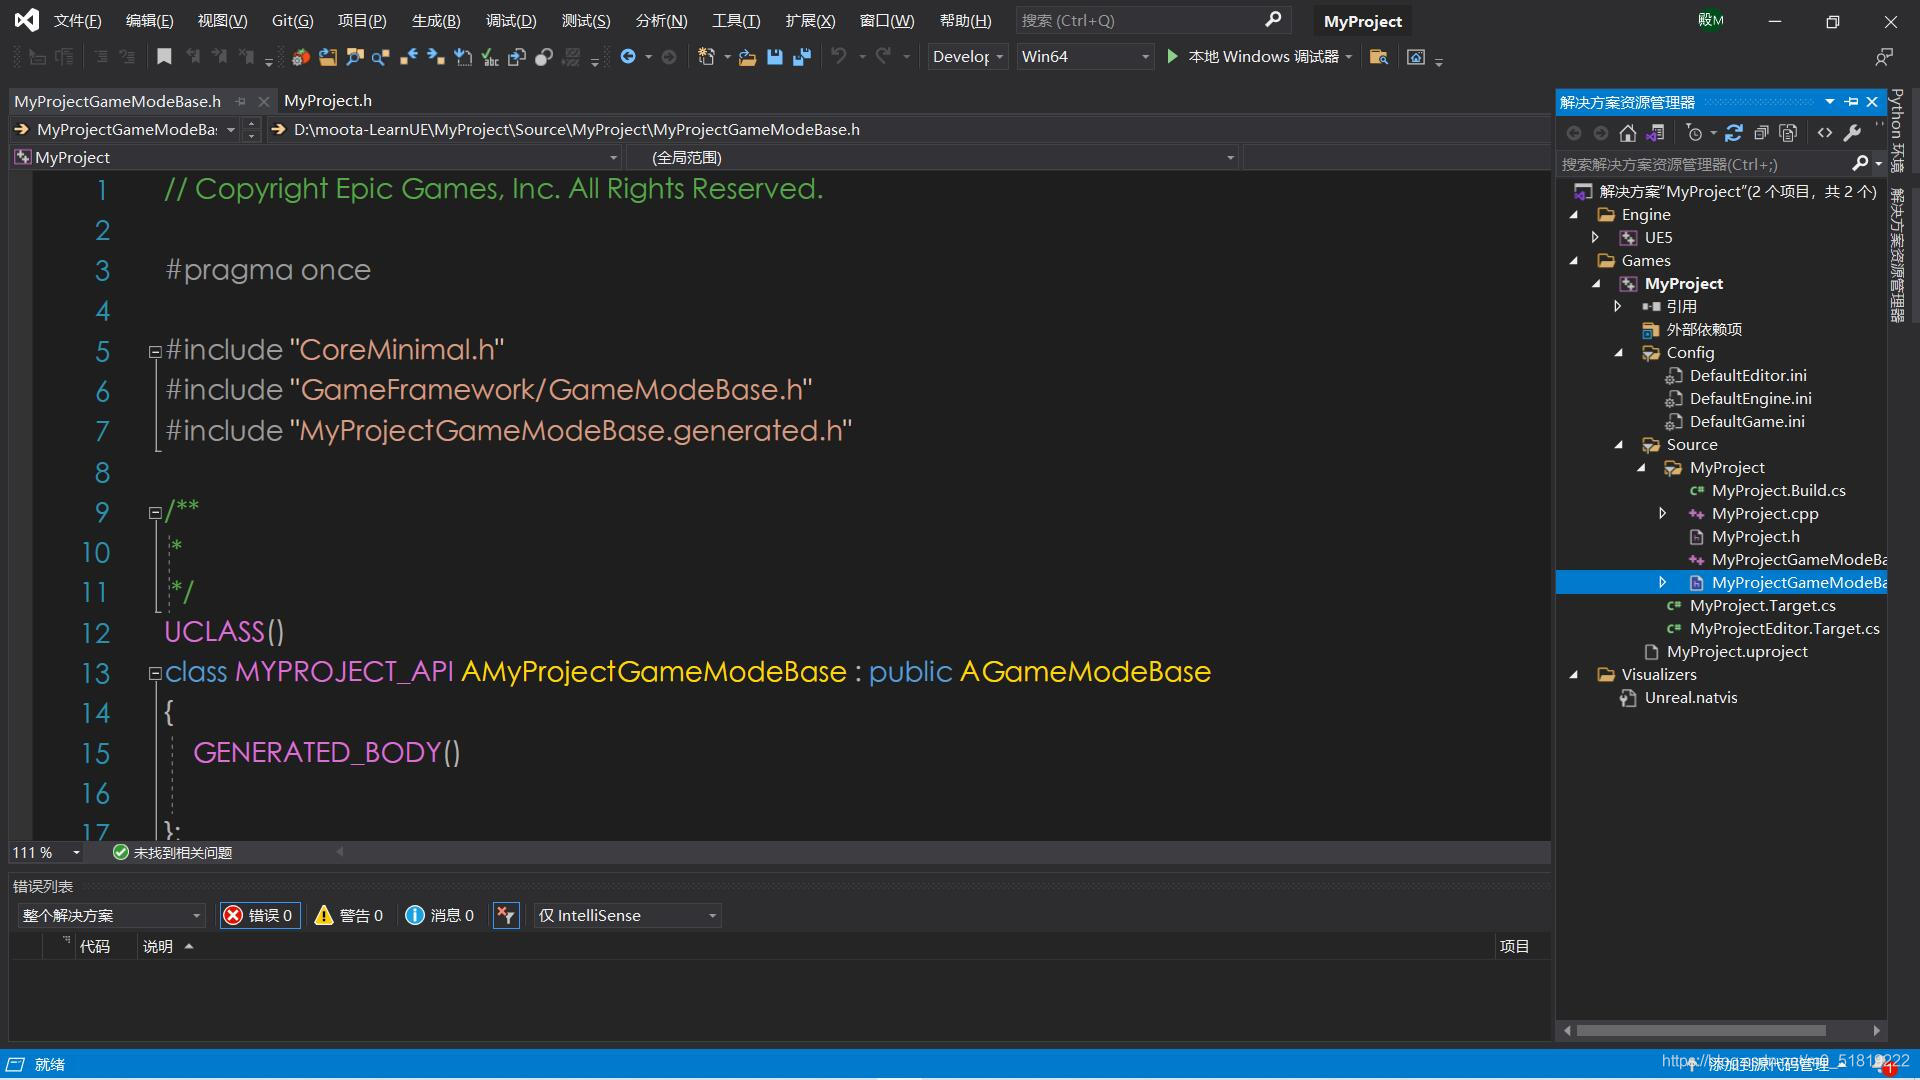Toggle bookmark icon in toolbar
This screenshot has width=1920, height=1080.
(164, 57)
